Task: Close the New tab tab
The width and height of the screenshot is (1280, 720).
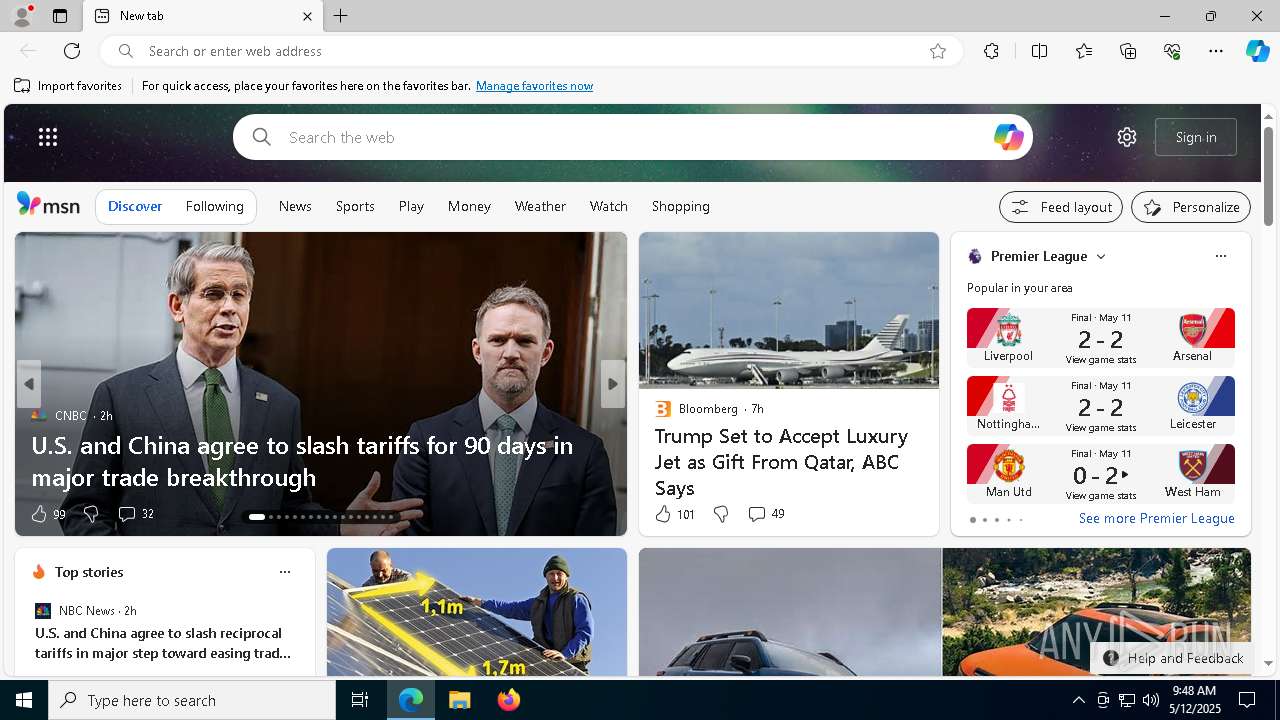Action: 307,16
